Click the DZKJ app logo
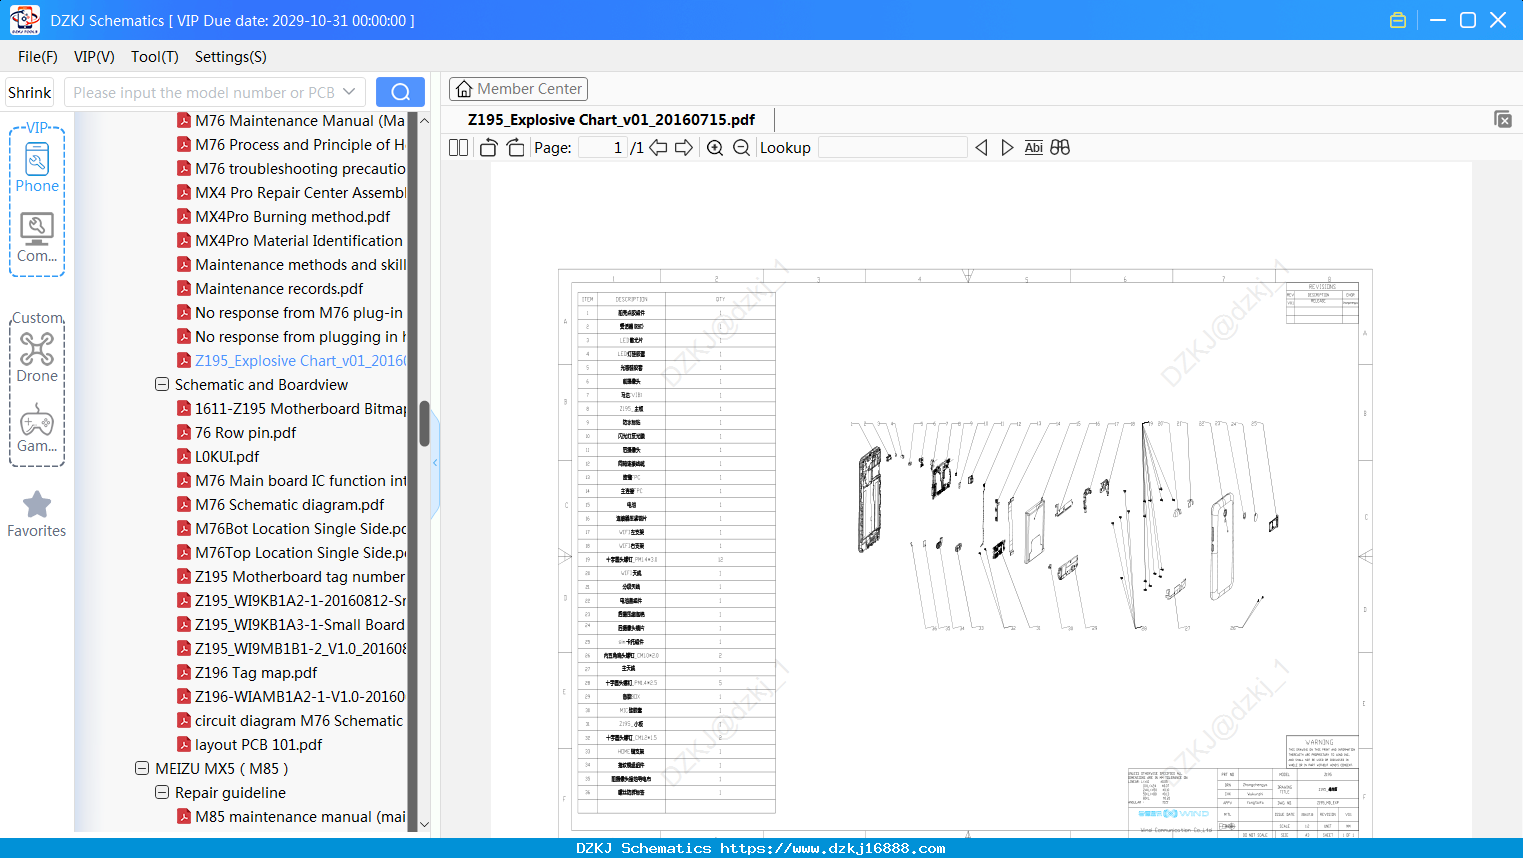Screen dimensions: 1523x858 click(x=24, y=20)
